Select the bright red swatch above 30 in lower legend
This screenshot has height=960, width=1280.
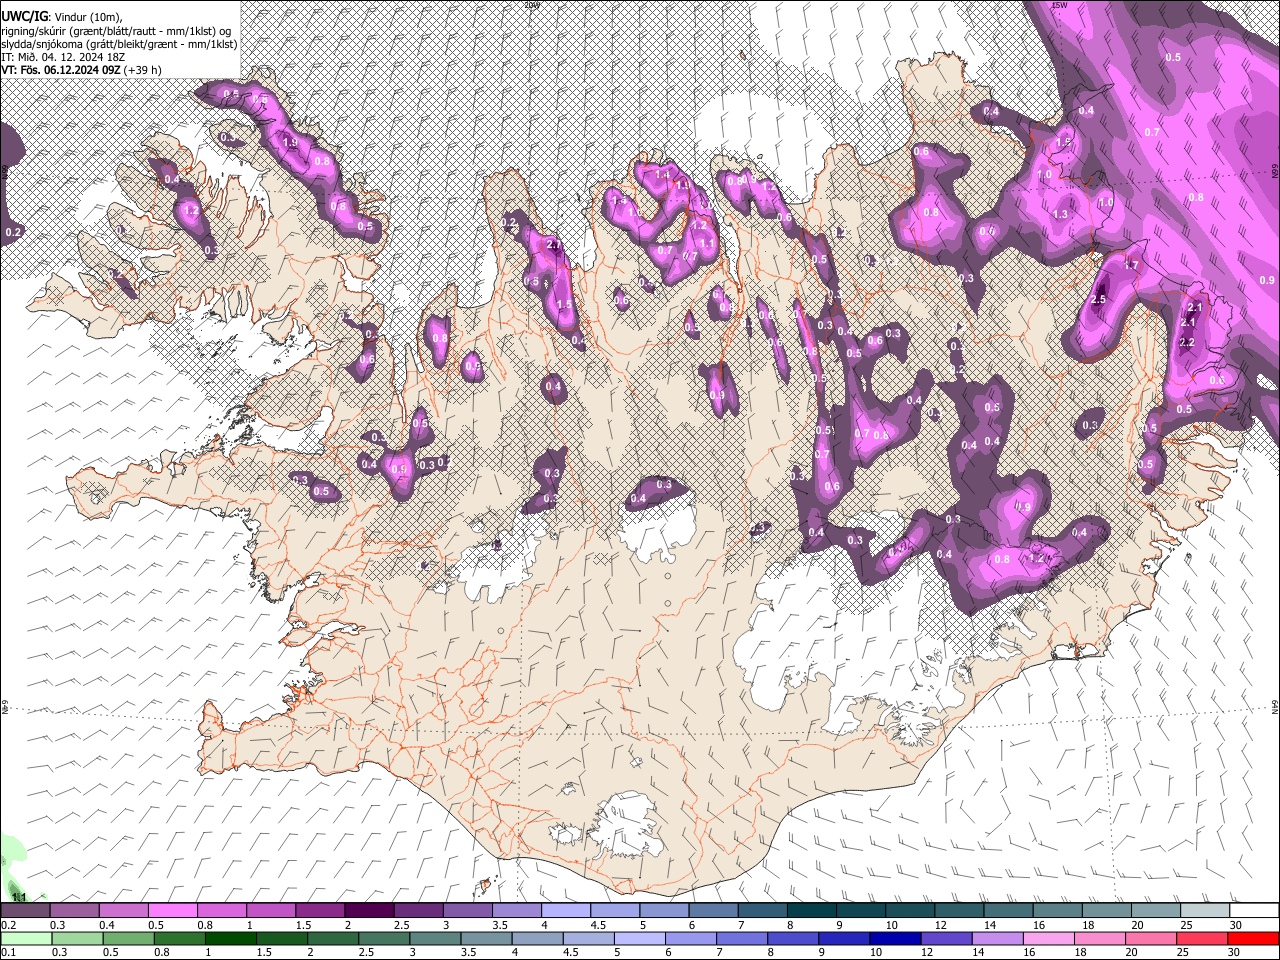pos(1254,938)
